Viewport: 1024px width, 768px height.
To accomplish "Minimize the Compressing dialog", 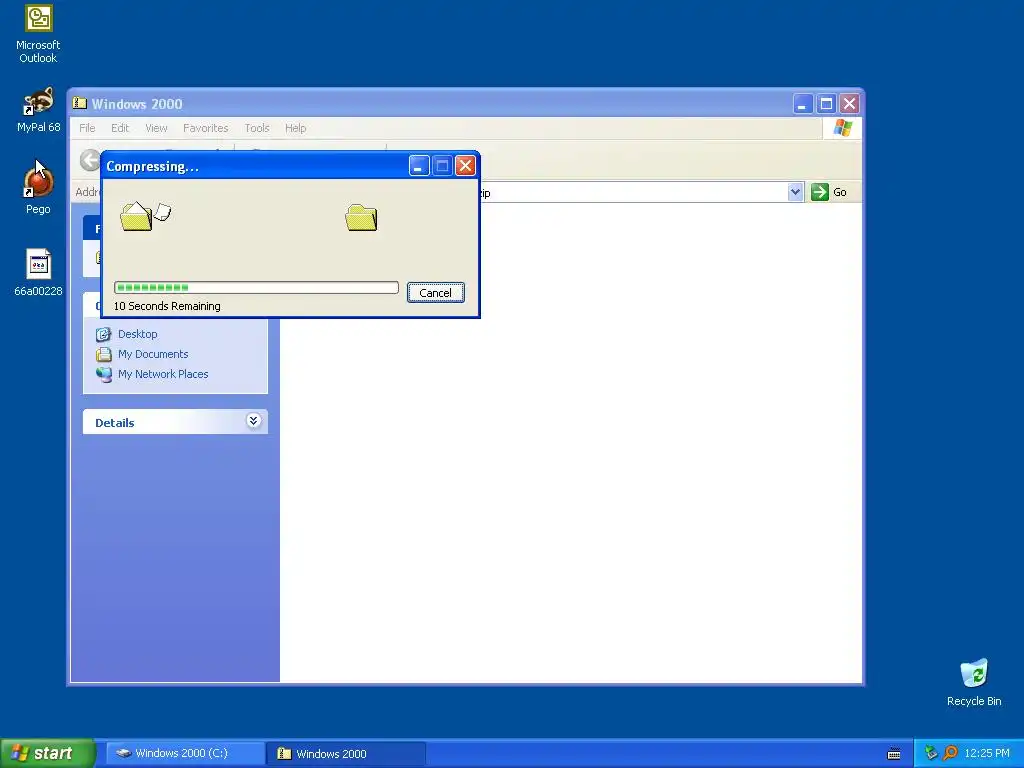I will coord(419,166).
